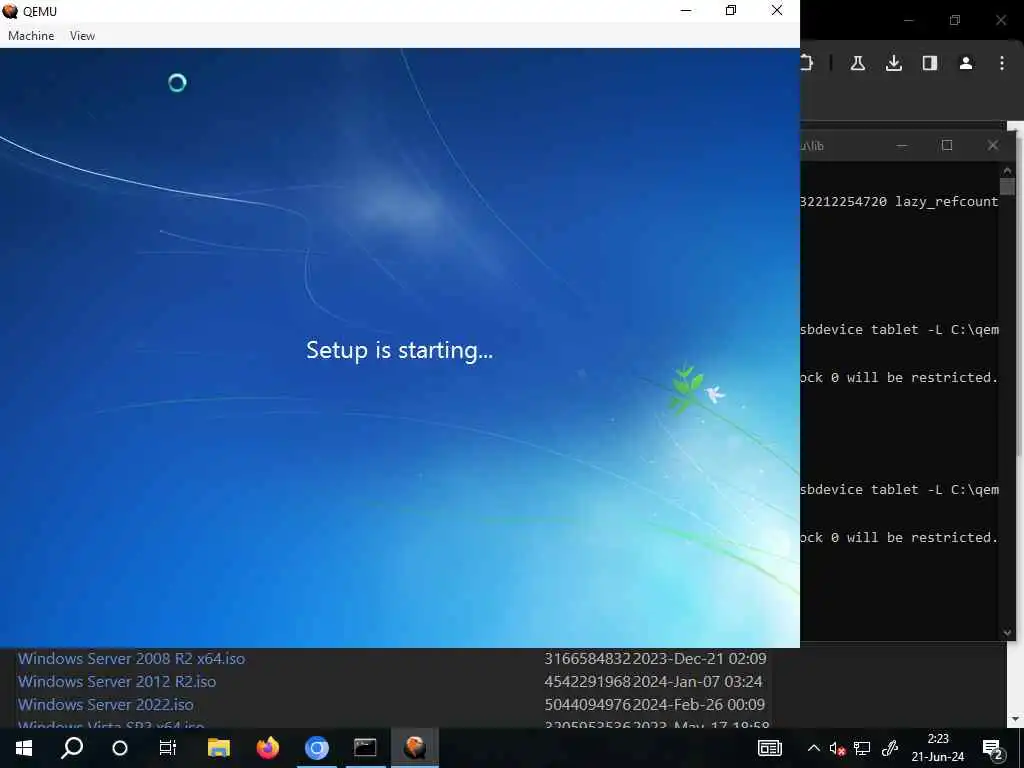This screenshot has width=1024, height=768.
Task: Open Chrome extensions puzzle icon
Action: click(807, 63)
